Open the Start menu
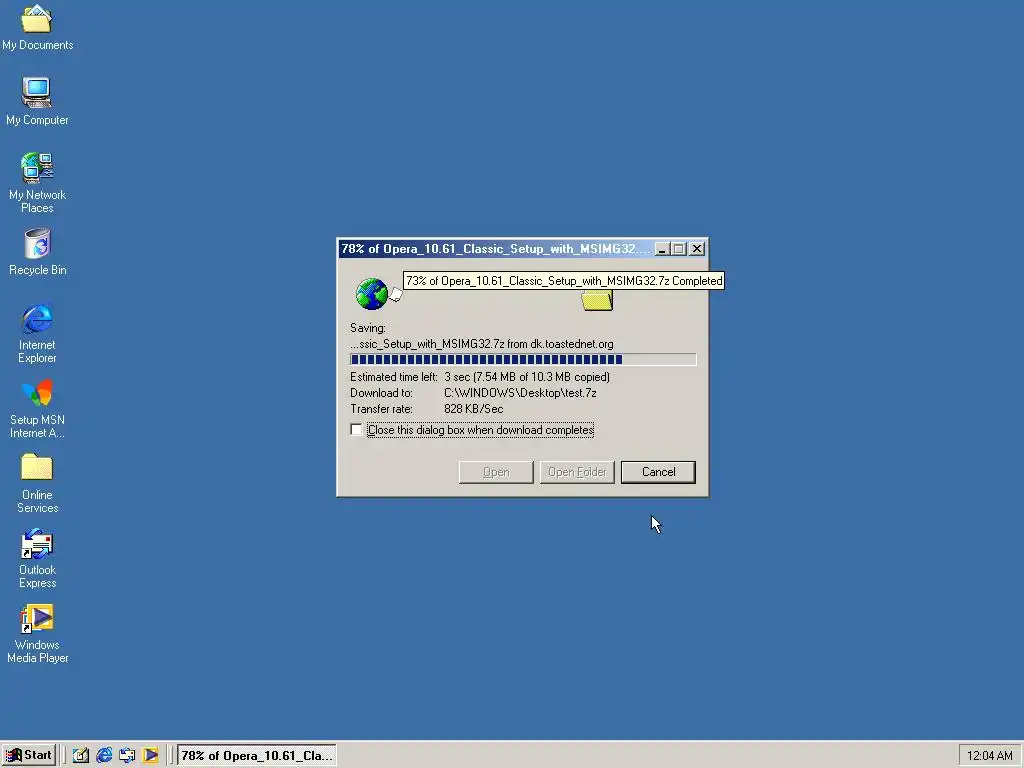This screenshot has width=1024, height=768. coord(29,755)
